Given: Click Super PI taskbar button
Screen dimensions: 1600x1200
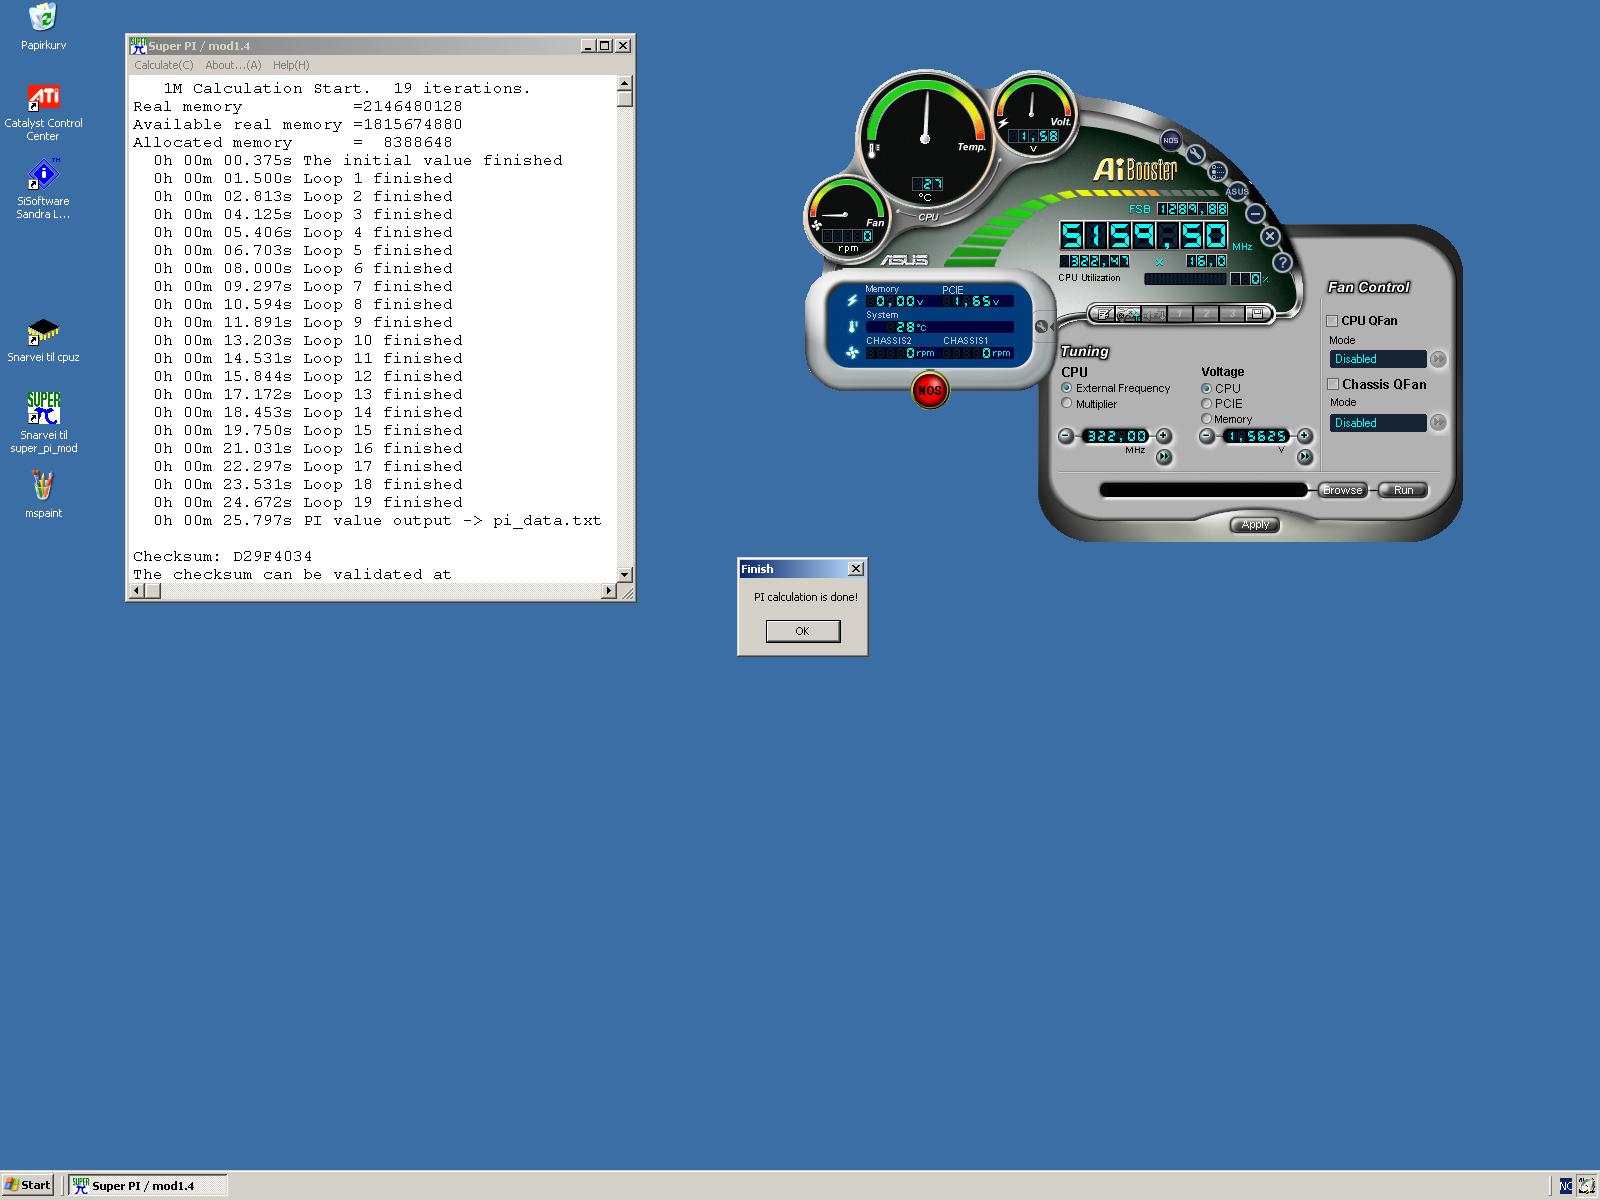Looking at the screenshot, I should point(148,1185).
